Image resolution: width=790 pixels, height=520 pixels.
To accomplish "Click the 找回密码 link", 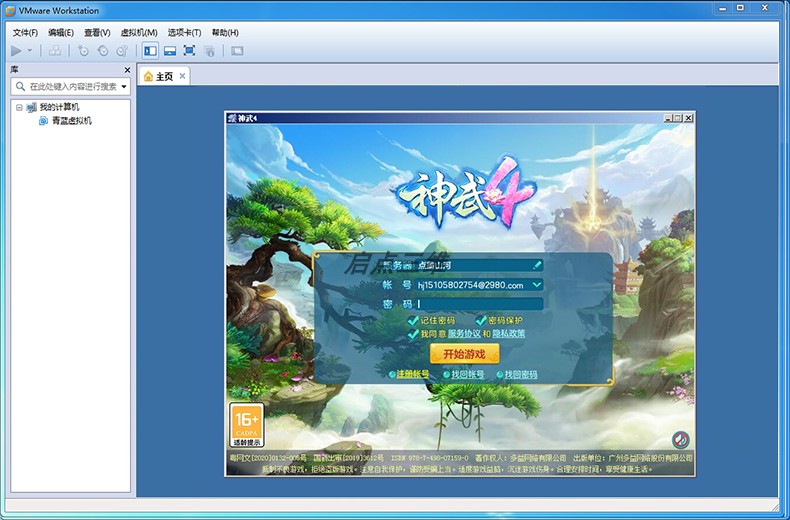I will click(521, 374).
